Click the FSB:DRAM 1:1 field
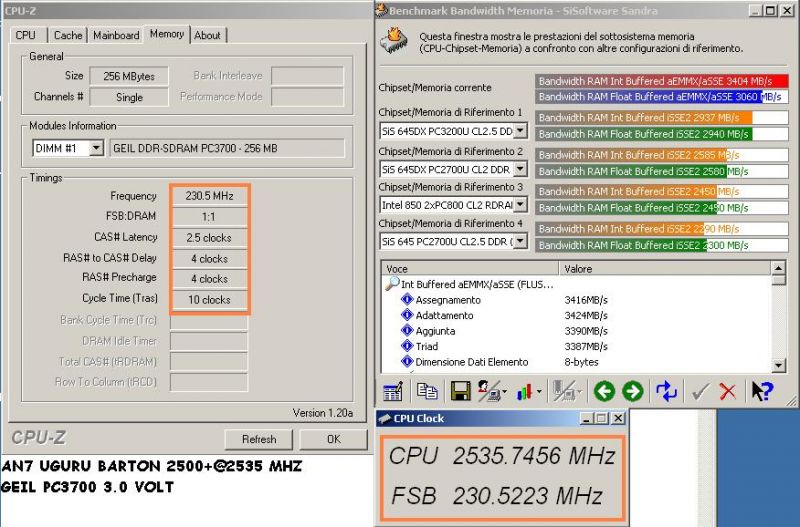The height and width of the screenshot is (527, 800). pos(209,217)
